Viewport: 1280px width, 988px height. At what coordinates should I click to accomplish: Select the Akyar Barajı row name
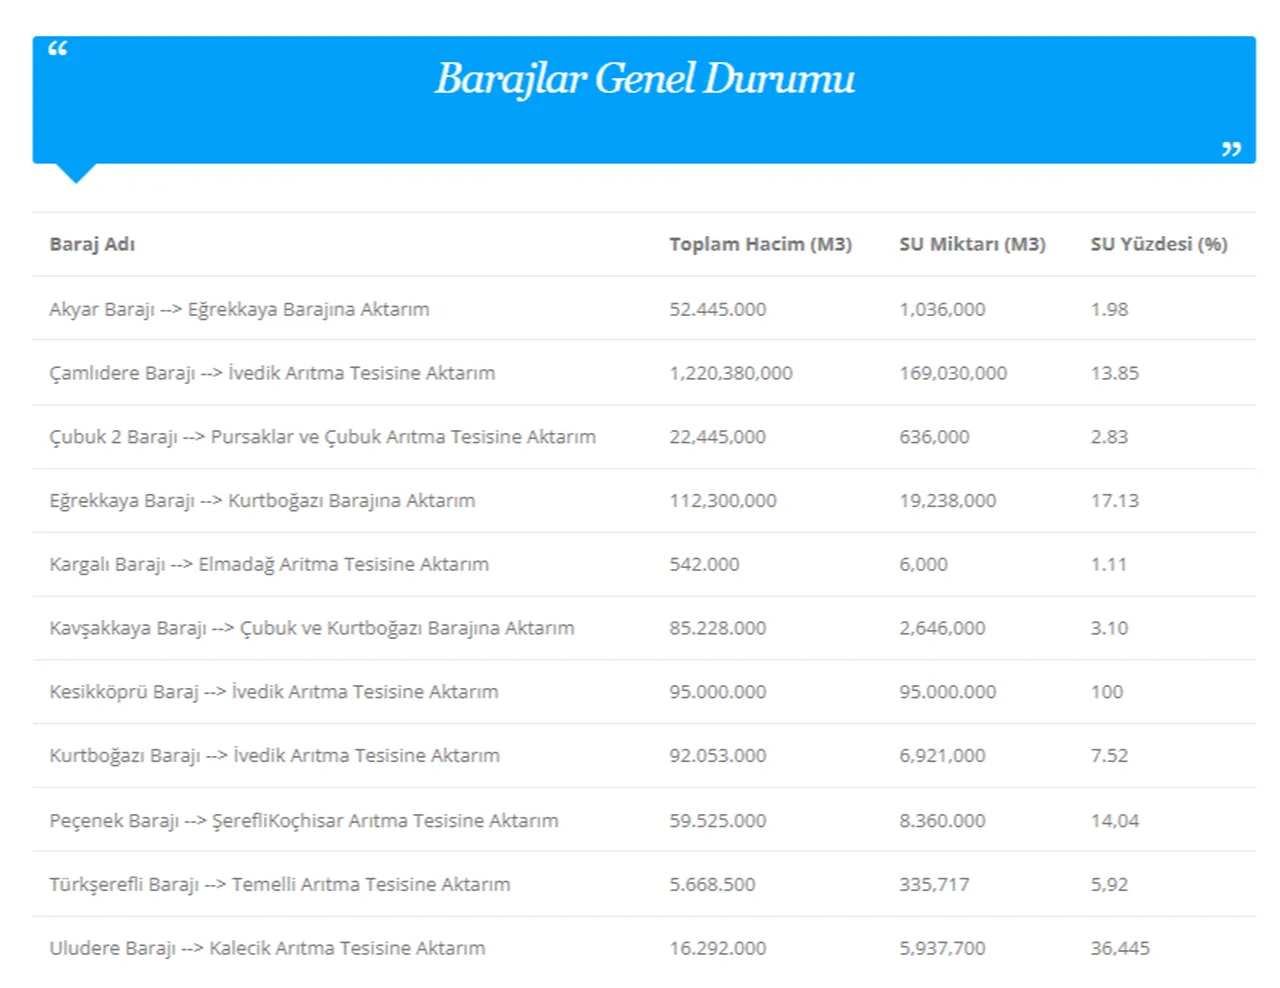tap(239, 309)
